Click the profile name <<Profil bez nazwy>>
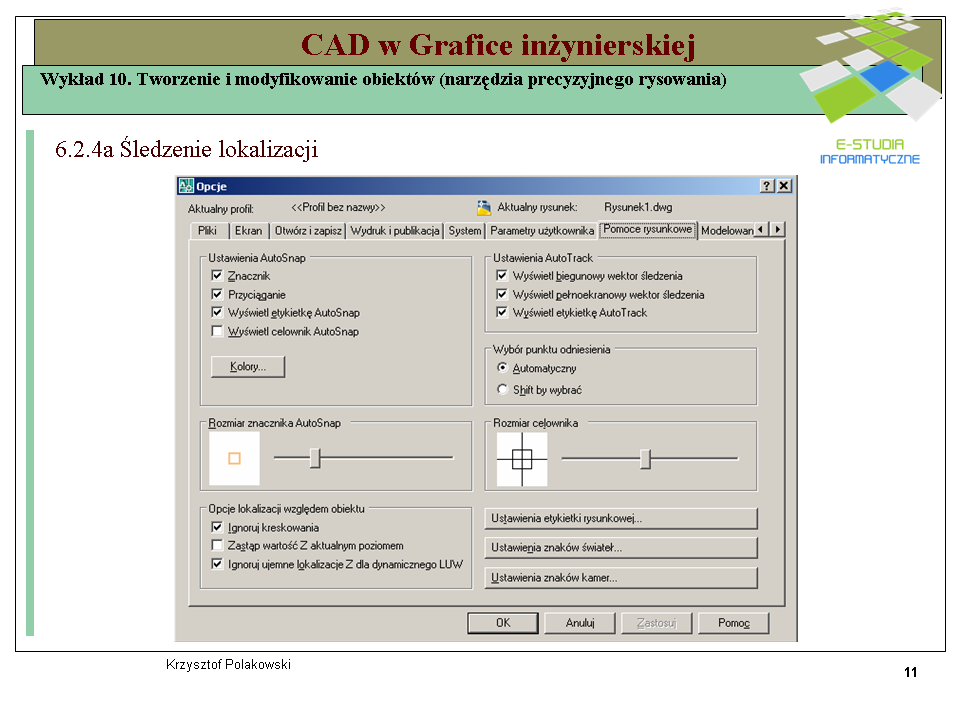Viewport: 960px width, 720px height. (x=338, y=208)
